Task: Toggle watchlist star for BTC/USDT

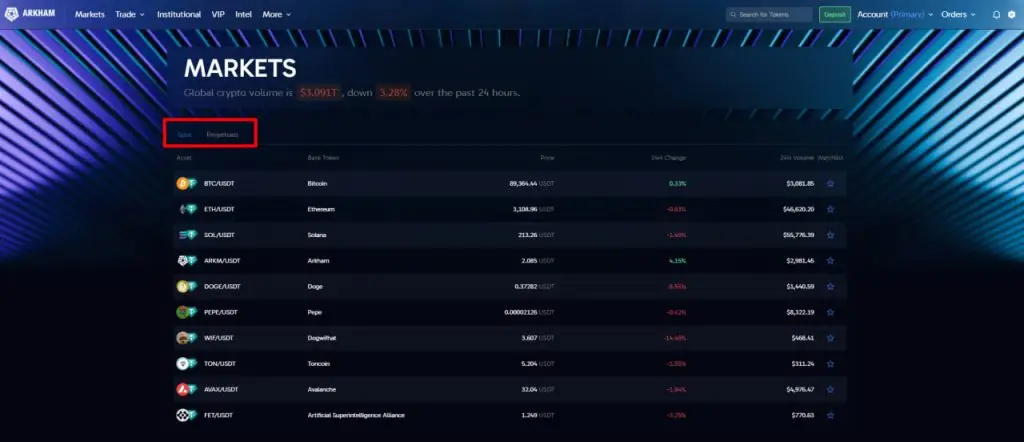Action: (830, 184)
